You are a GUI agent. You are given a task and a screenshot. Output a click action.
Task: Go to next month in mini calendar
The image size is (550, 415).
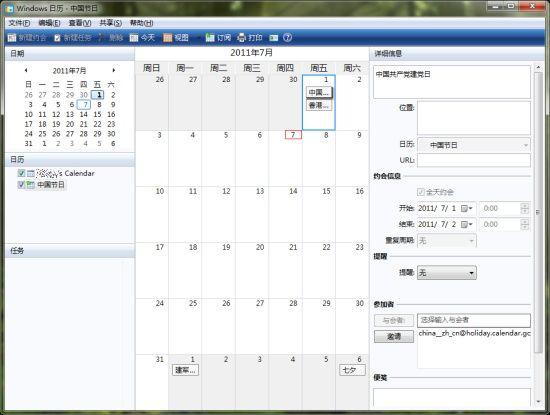[114, 71]
